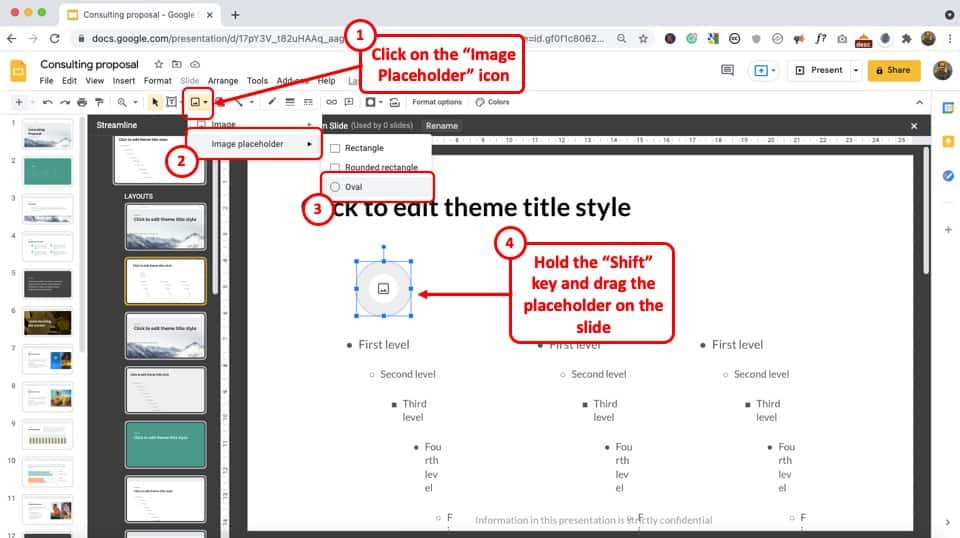The image size is (960, 538).
Task: Close the theme editor with X
Action: coord(914,126)
